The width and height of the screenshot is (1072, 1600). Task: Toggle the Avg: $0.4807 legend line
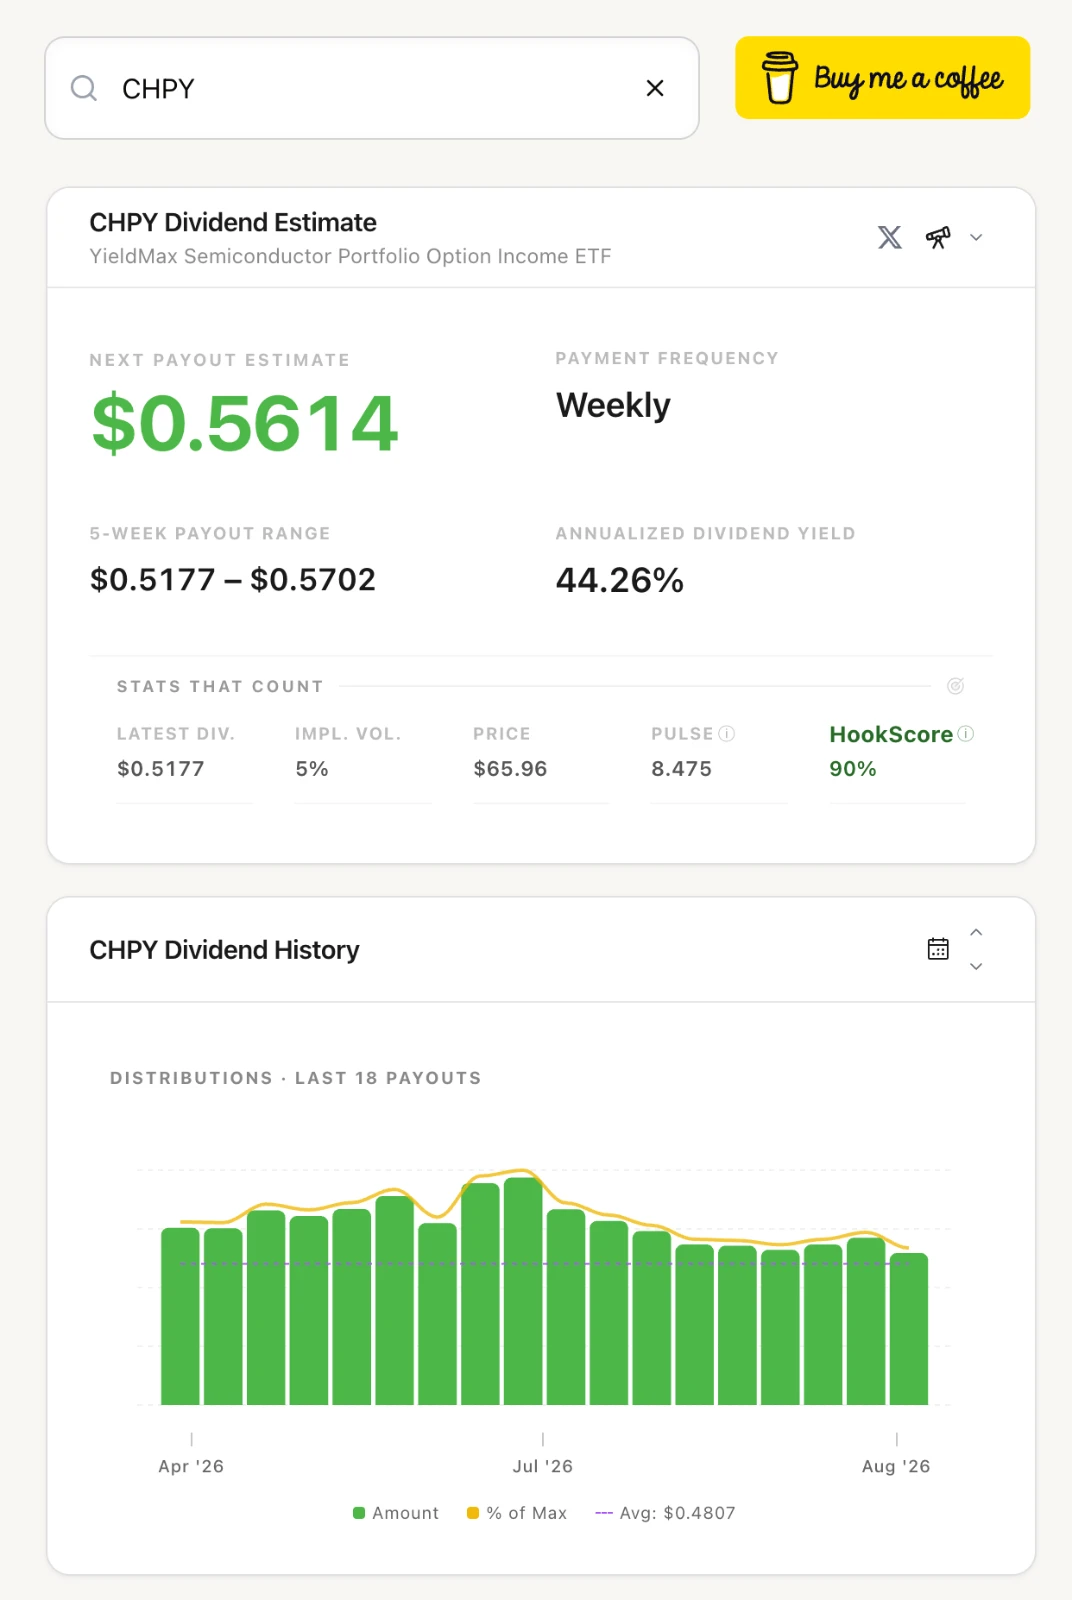point(665,1513)
